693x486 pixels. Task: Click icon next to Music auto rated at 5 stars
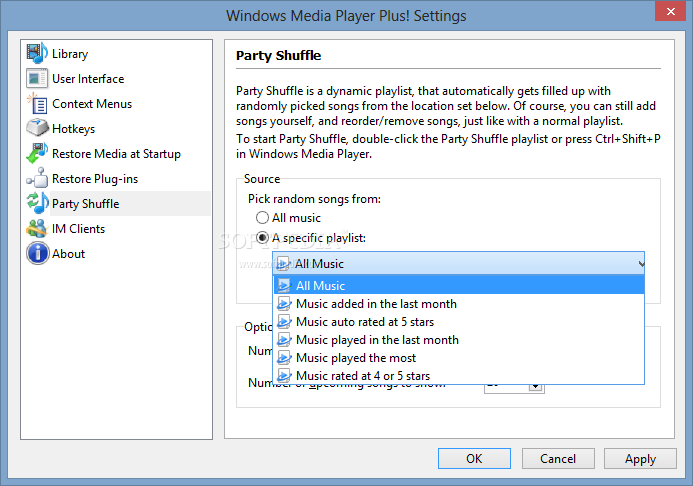[x=284, y=322]
